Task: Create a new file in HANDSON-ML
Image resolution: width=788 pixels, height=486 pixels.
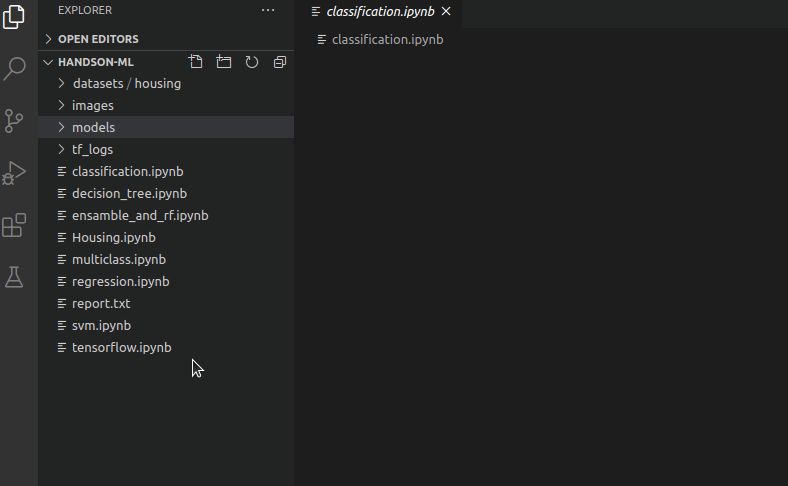Action: click(x=195, y=62)
